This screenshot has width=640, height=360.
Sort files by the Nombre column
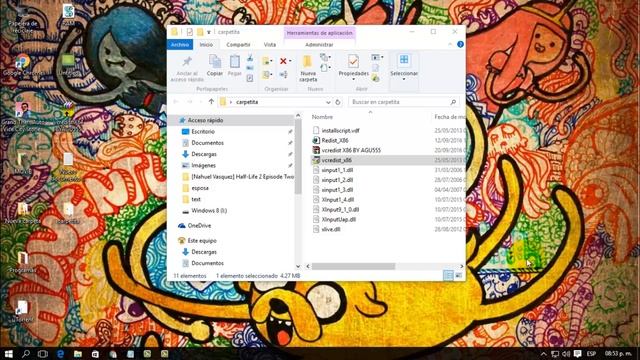coord(322,117)
